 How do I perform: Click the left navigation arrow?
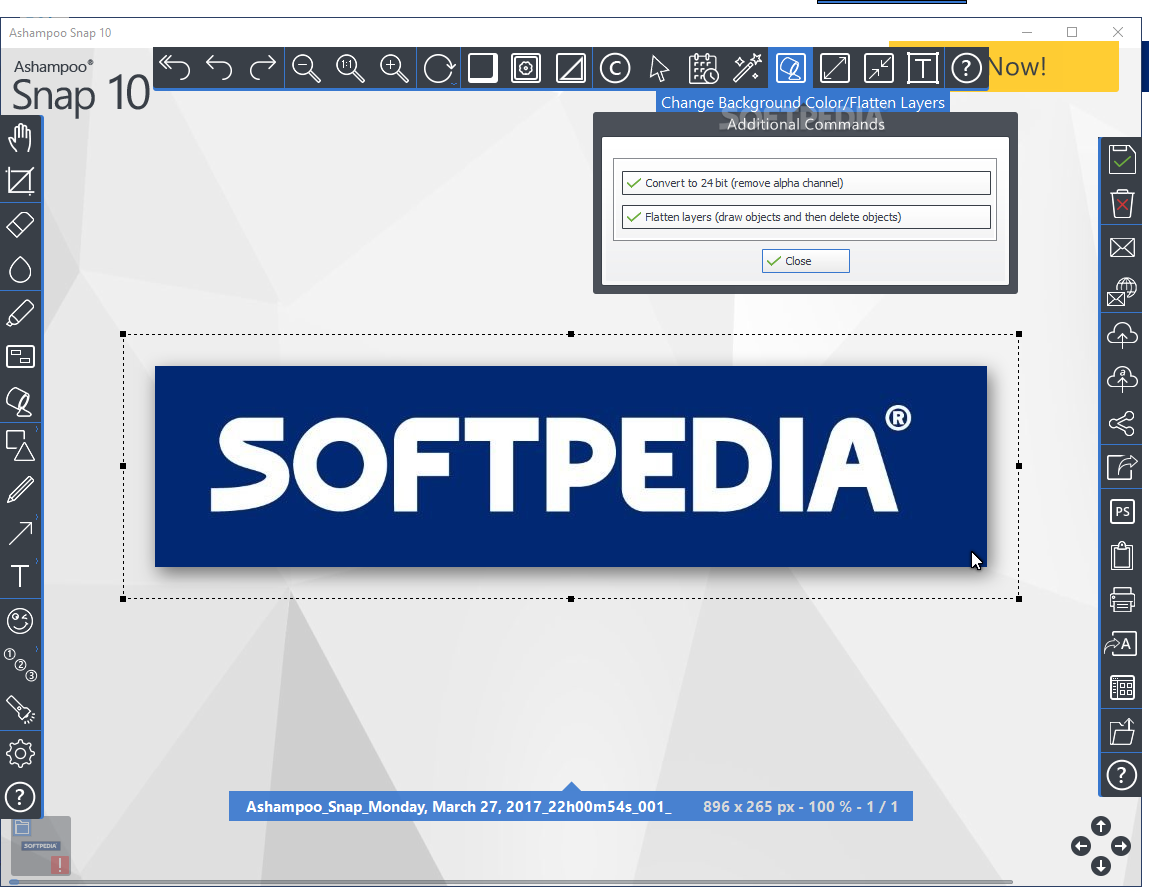coord(1081,846)
